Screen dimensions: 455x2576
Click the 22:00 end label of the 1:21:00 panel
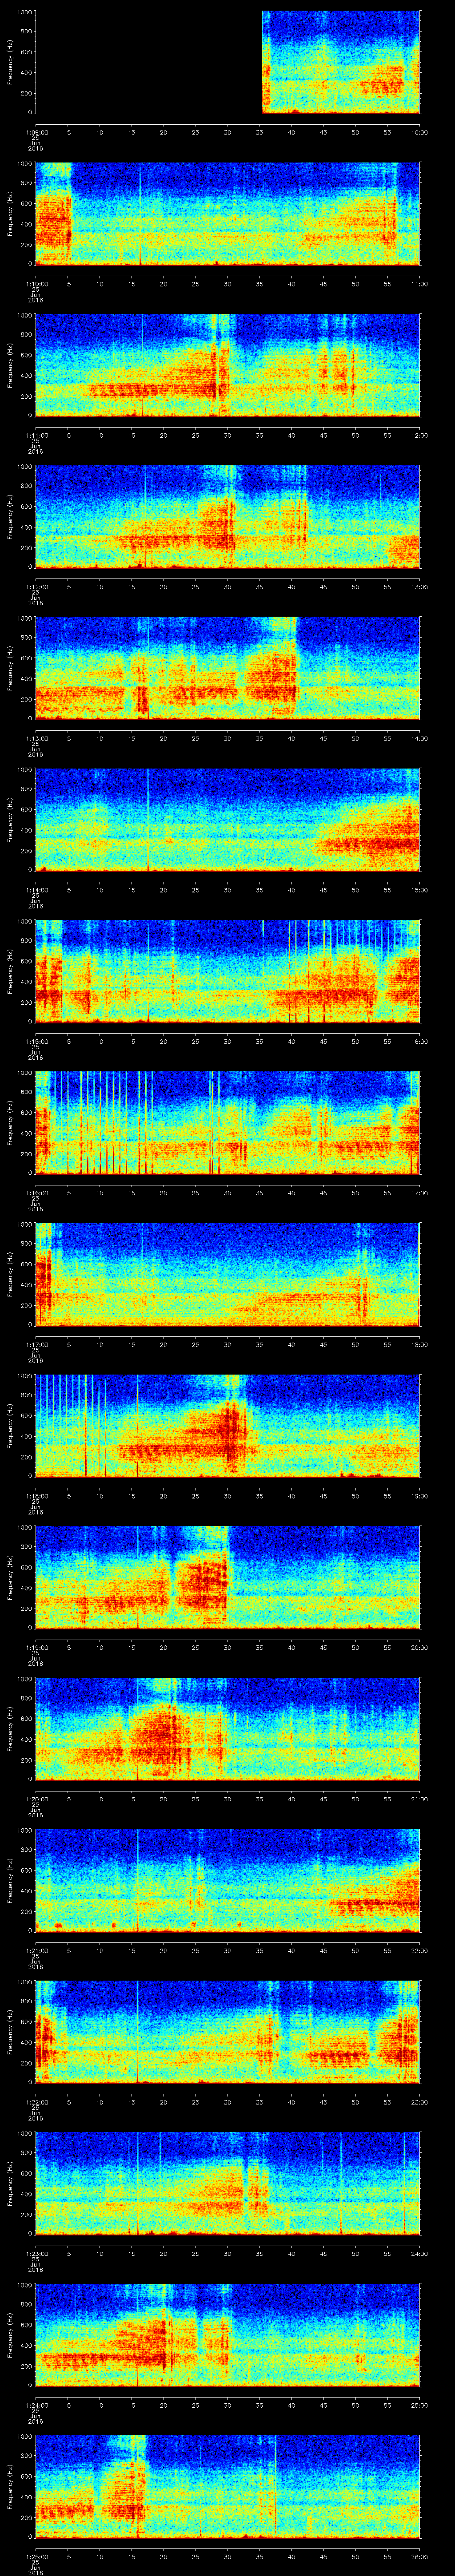[x=420, y=1950]
